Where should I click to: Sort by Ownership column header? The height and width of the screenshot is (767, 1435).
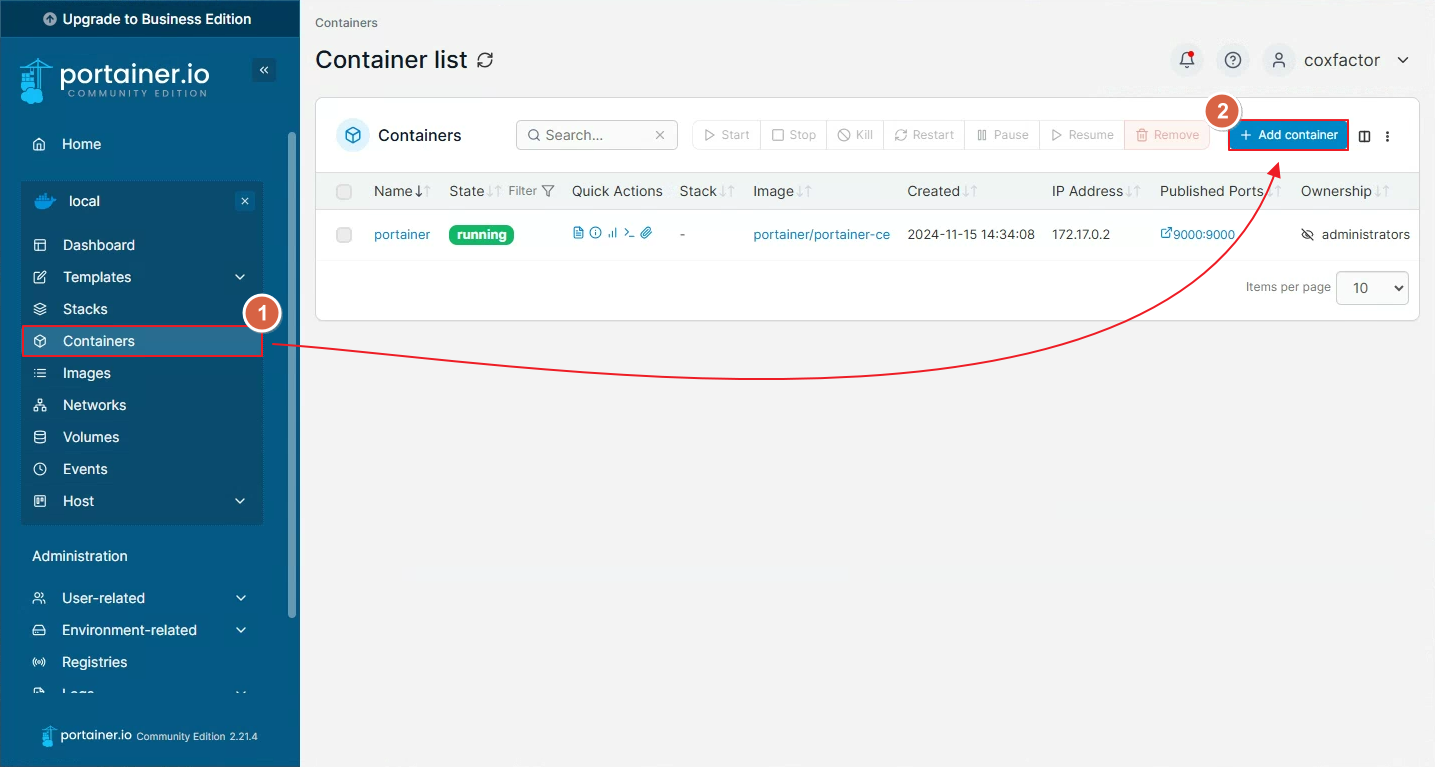1346,191
